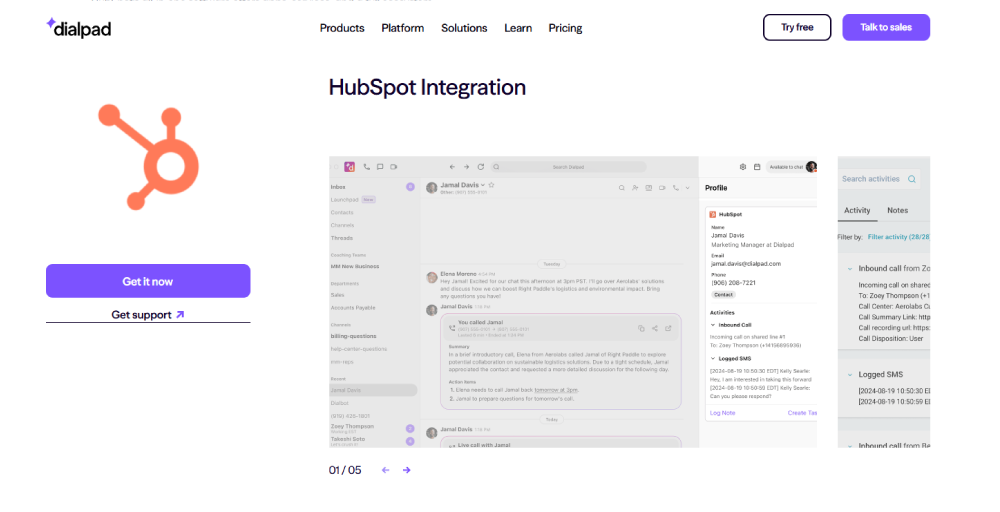Click the Dialpad logo

click(x=79, y=28)
